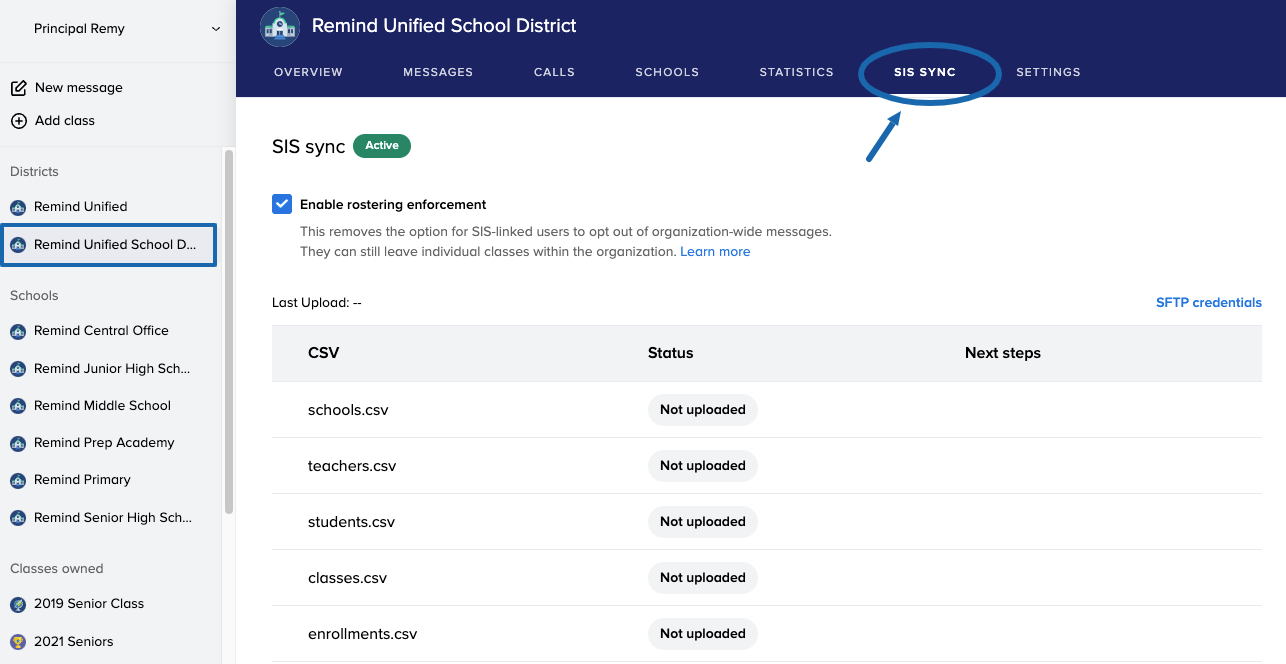Image resolution: width=1286 pixels, height=664 pixels.
Task: Click the Add class plus icon
Action: pyautogui.click(x=18, y=121)
